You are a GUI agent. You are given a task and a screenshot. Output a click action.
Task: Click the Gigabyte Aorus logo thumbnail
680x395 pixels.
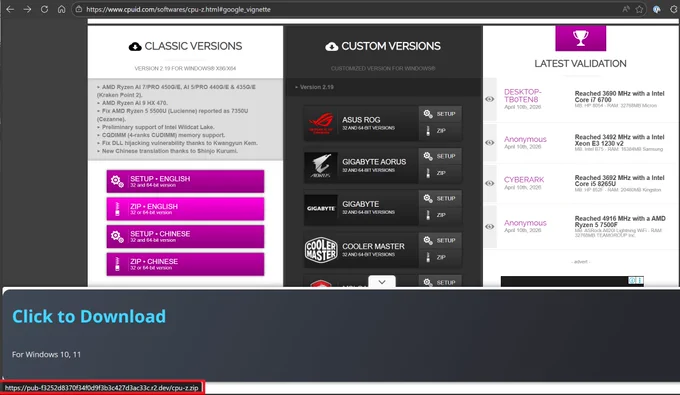click(x=321, y=165)
